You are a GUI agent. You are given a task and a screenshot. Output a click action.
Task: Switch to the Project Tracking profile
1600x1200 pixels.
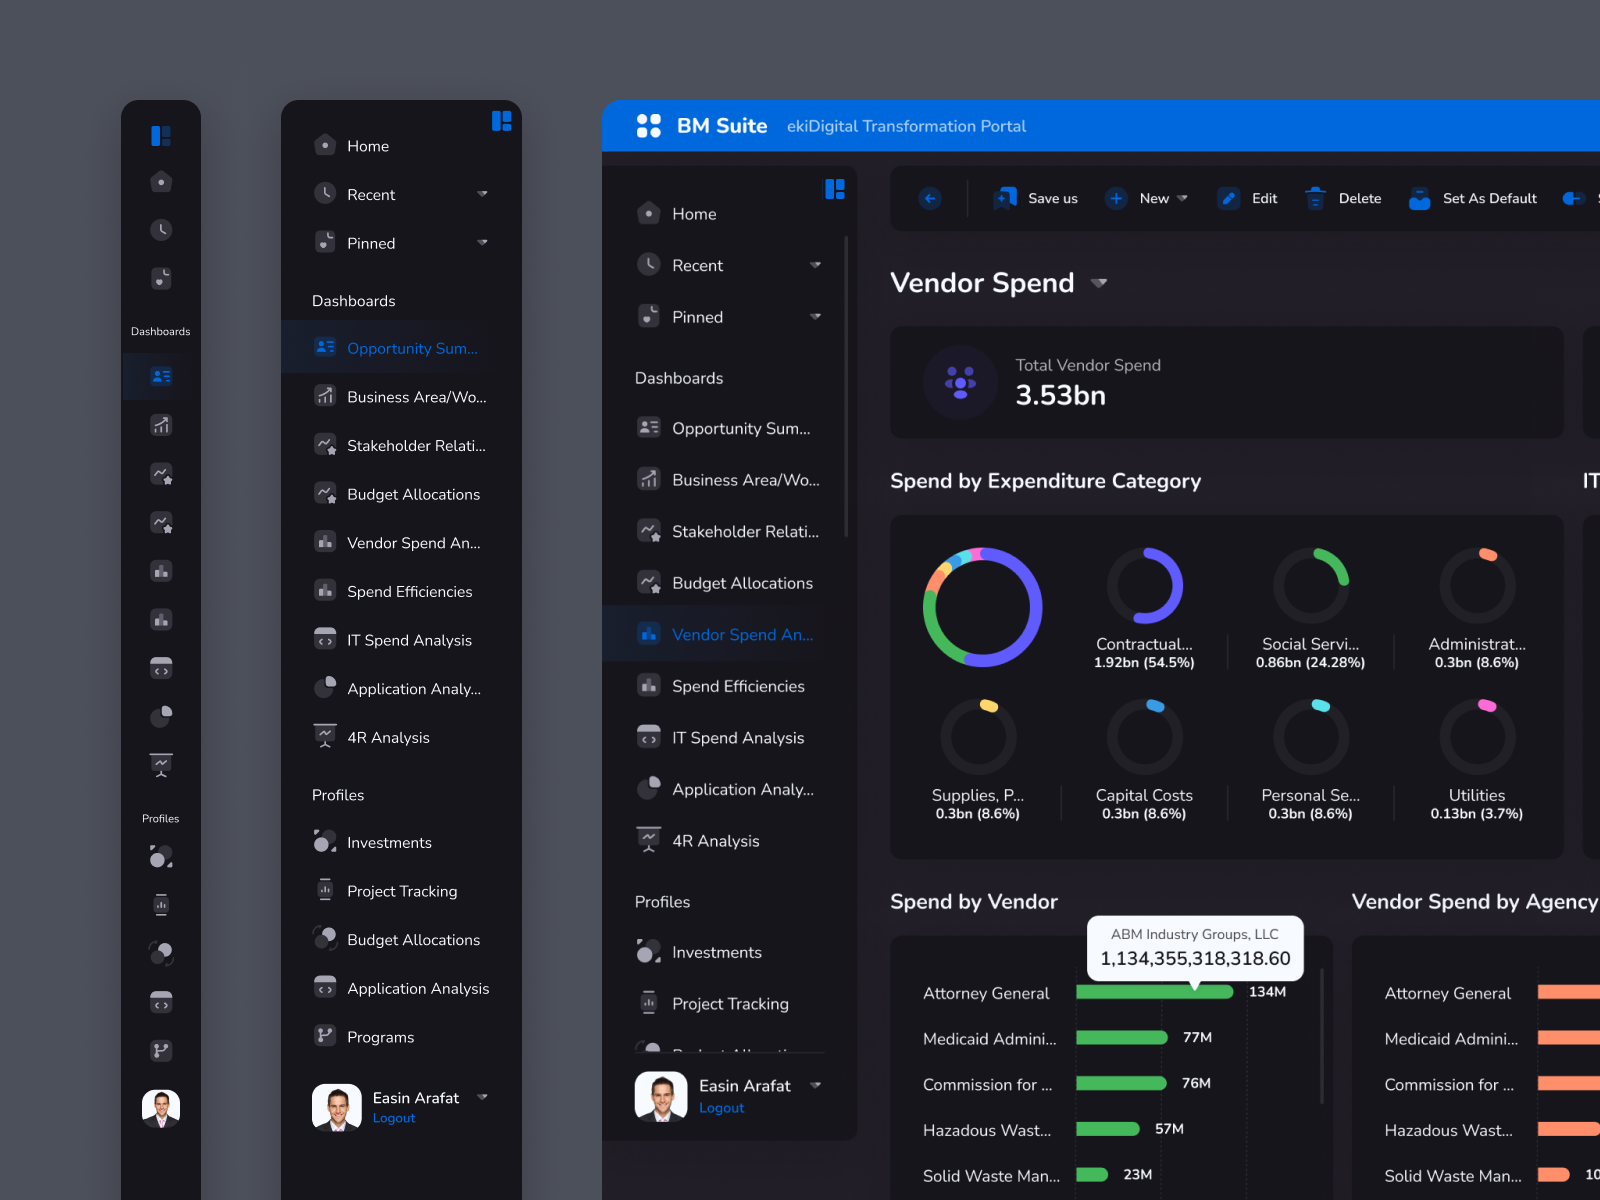pos(729,1003)
